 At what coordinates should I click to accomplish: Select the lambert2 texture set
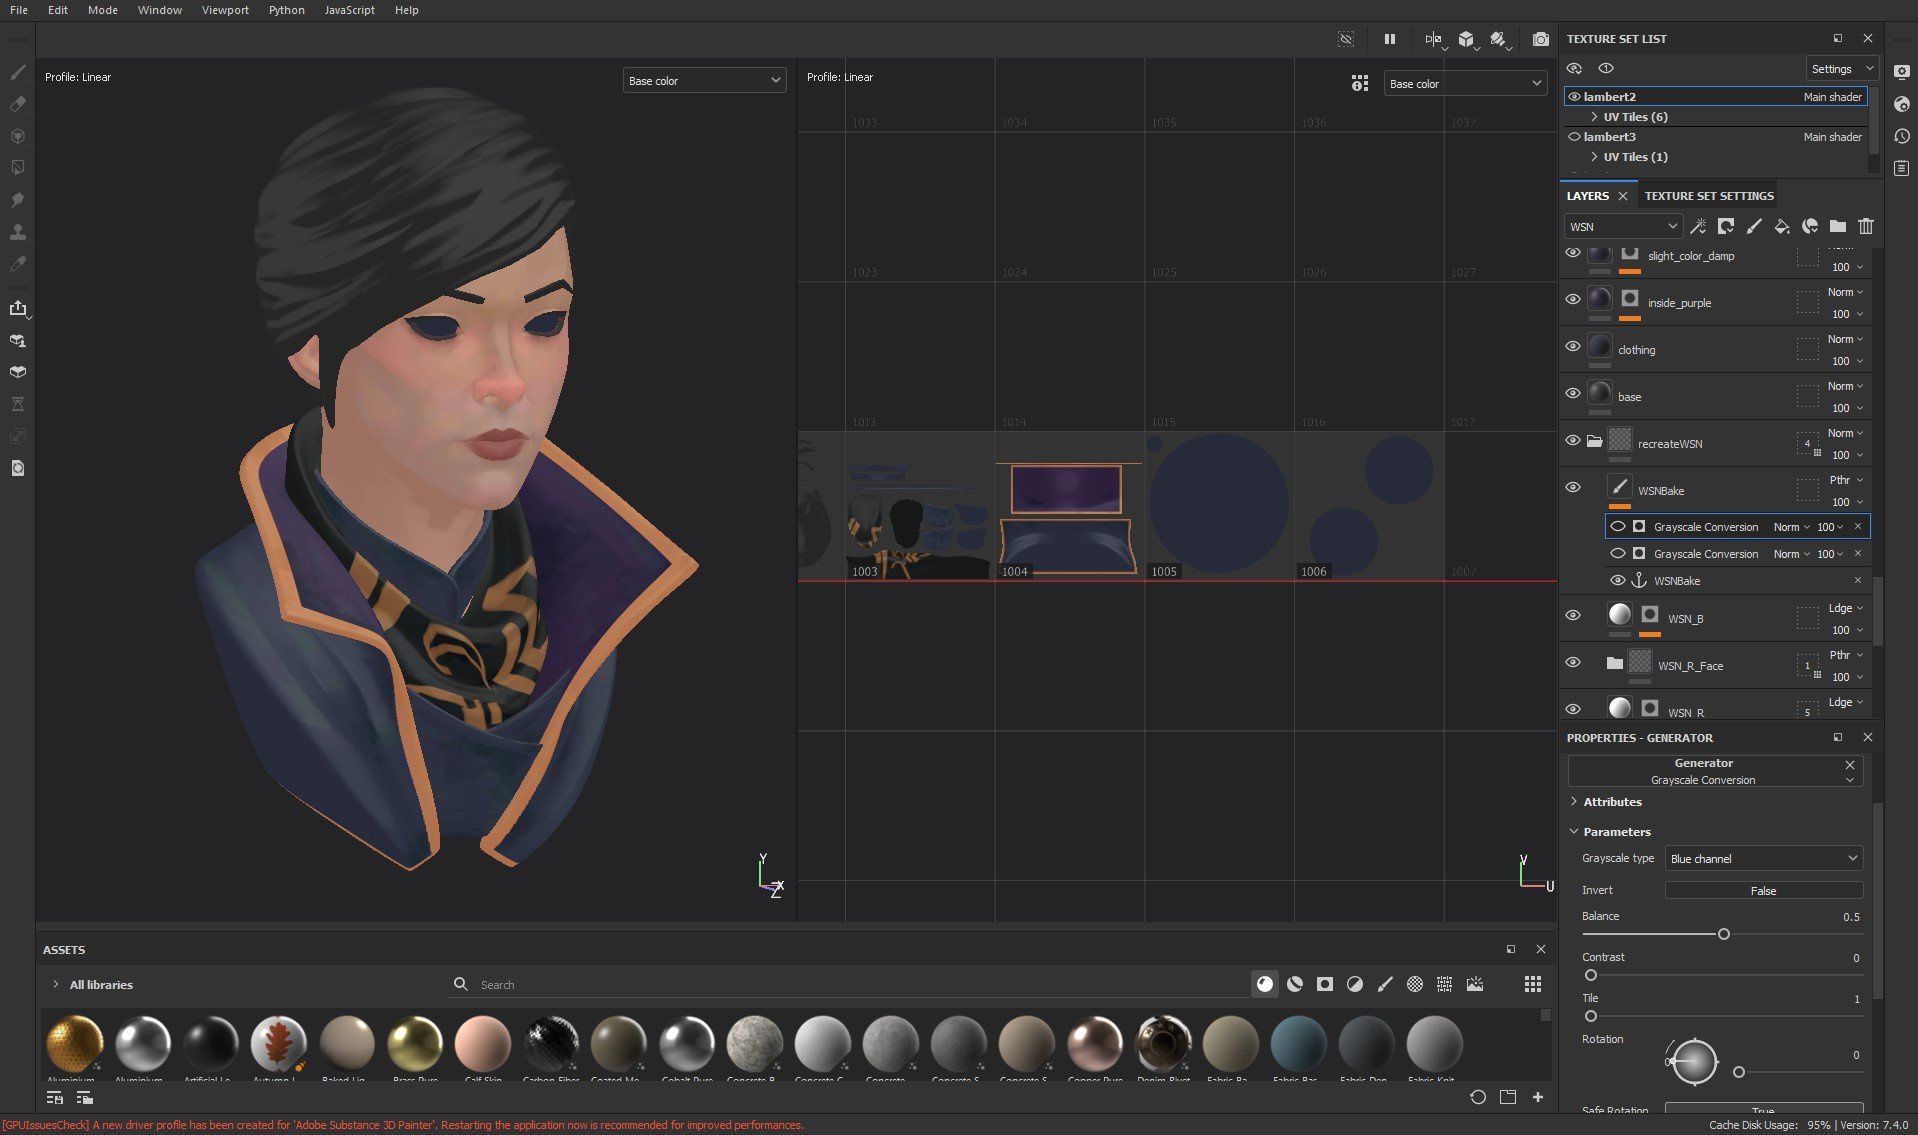click(1714, 97)
